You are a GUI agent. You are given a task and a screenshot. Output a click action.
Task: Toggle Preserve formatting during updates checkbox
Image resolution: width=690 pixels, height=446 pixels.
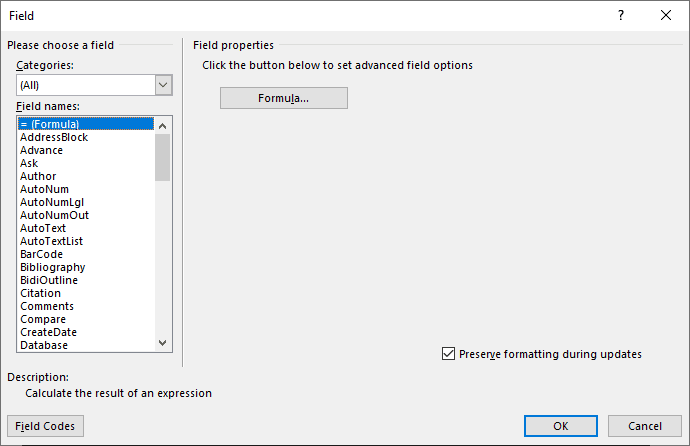point(448,354)
